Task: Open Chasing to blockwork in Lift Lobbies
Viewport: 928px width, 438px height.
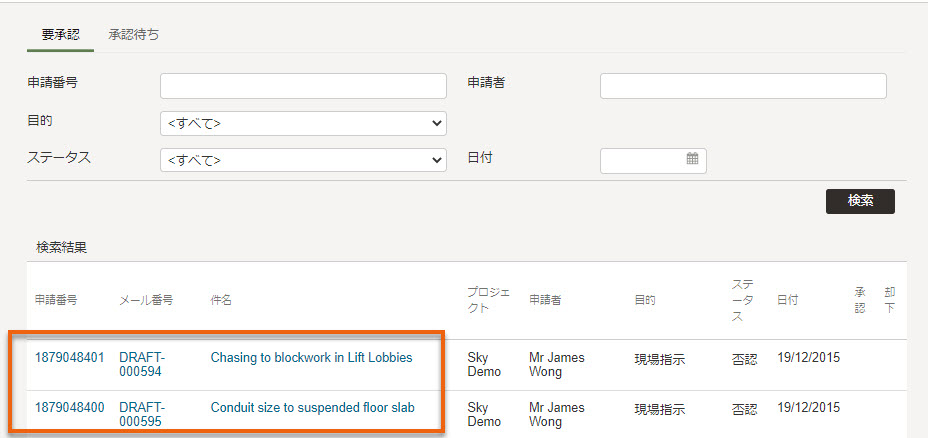Action: (311, 358)
